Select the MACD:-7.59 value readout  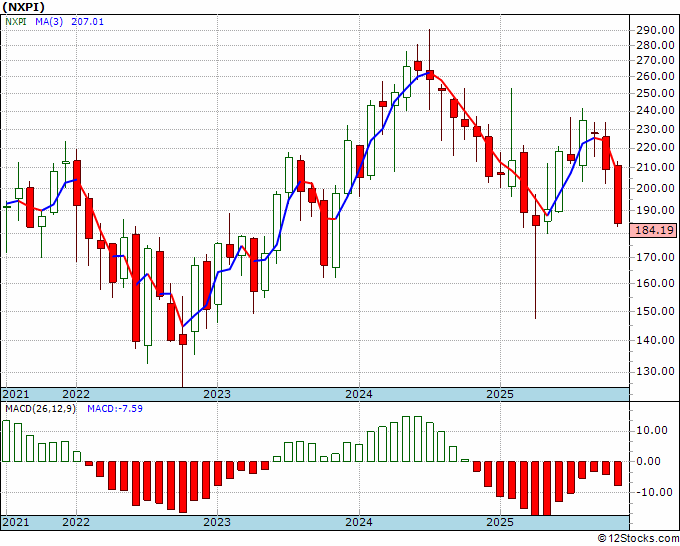coord(115,409)
